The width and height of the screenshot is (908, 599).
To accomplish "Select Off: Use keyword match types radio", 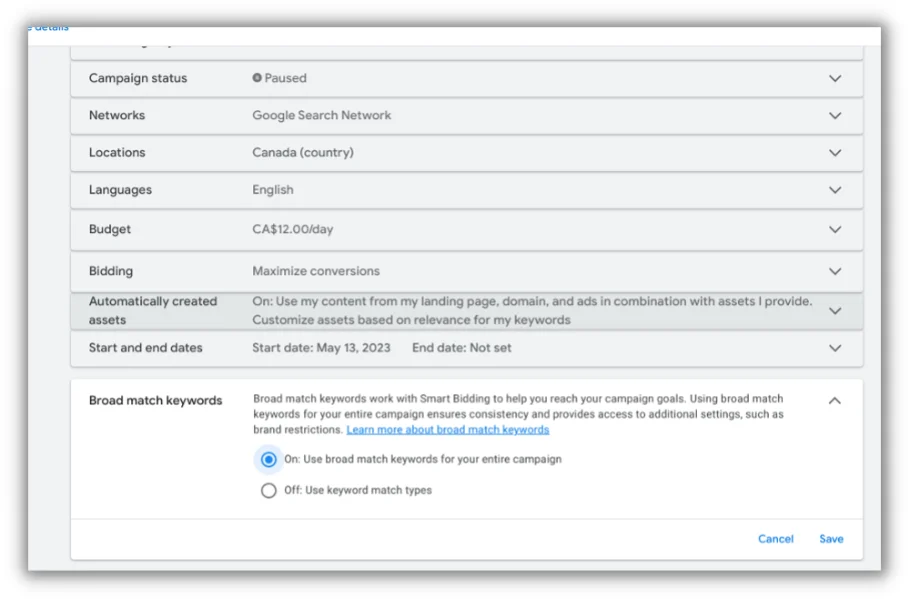I will pyautogui.click(x=268, y=491).
